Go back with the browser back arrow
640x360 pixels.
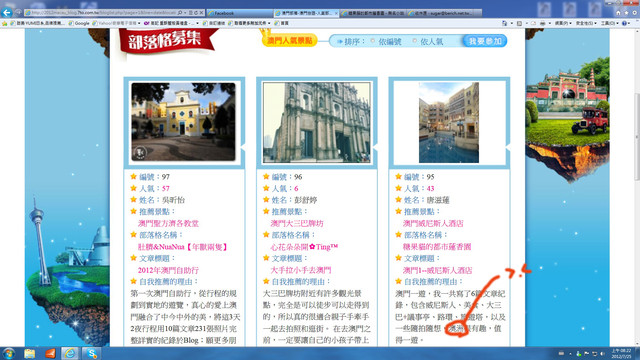pos(7,13)
